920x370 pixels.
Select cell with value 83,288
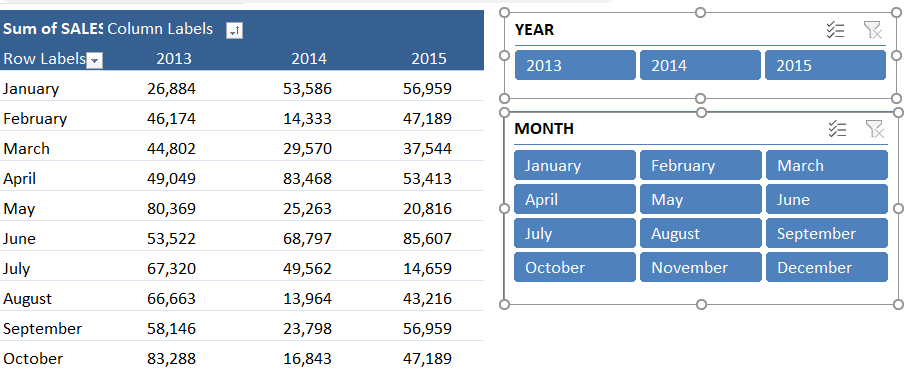[171, 359]
